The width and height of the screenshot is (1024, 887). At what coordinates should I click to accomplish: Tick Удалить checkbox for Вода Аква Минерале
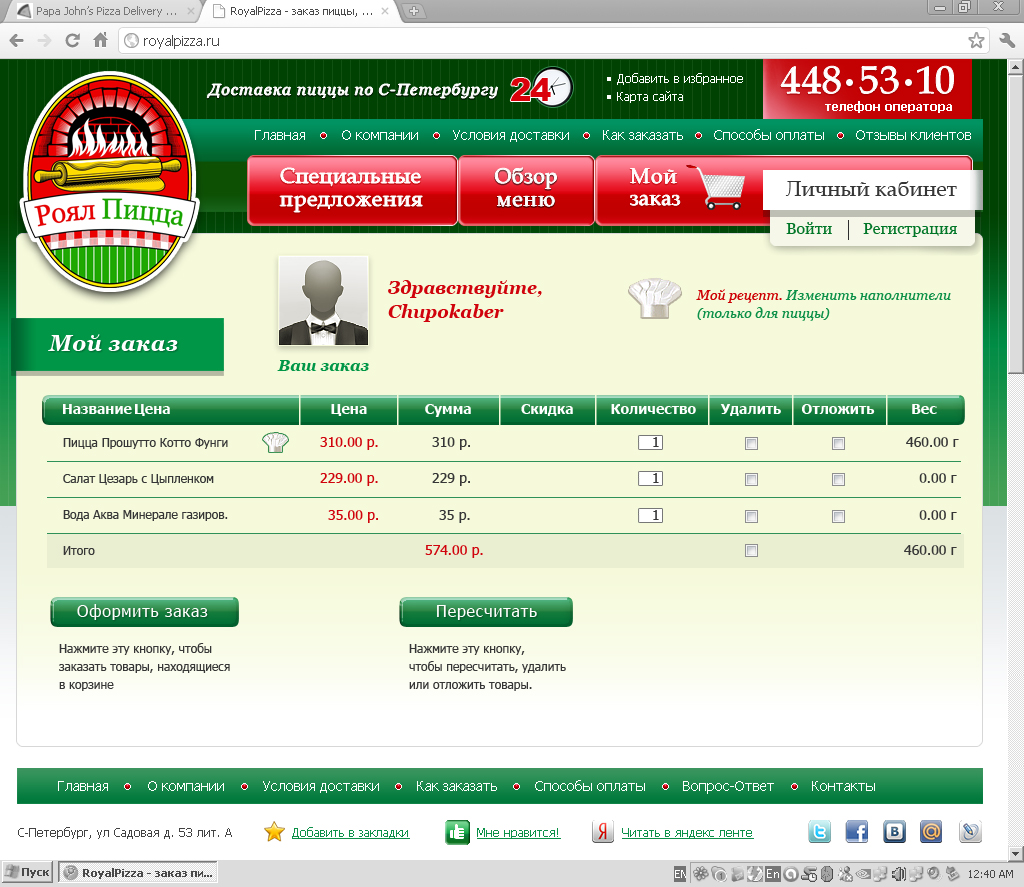point(752,516)
